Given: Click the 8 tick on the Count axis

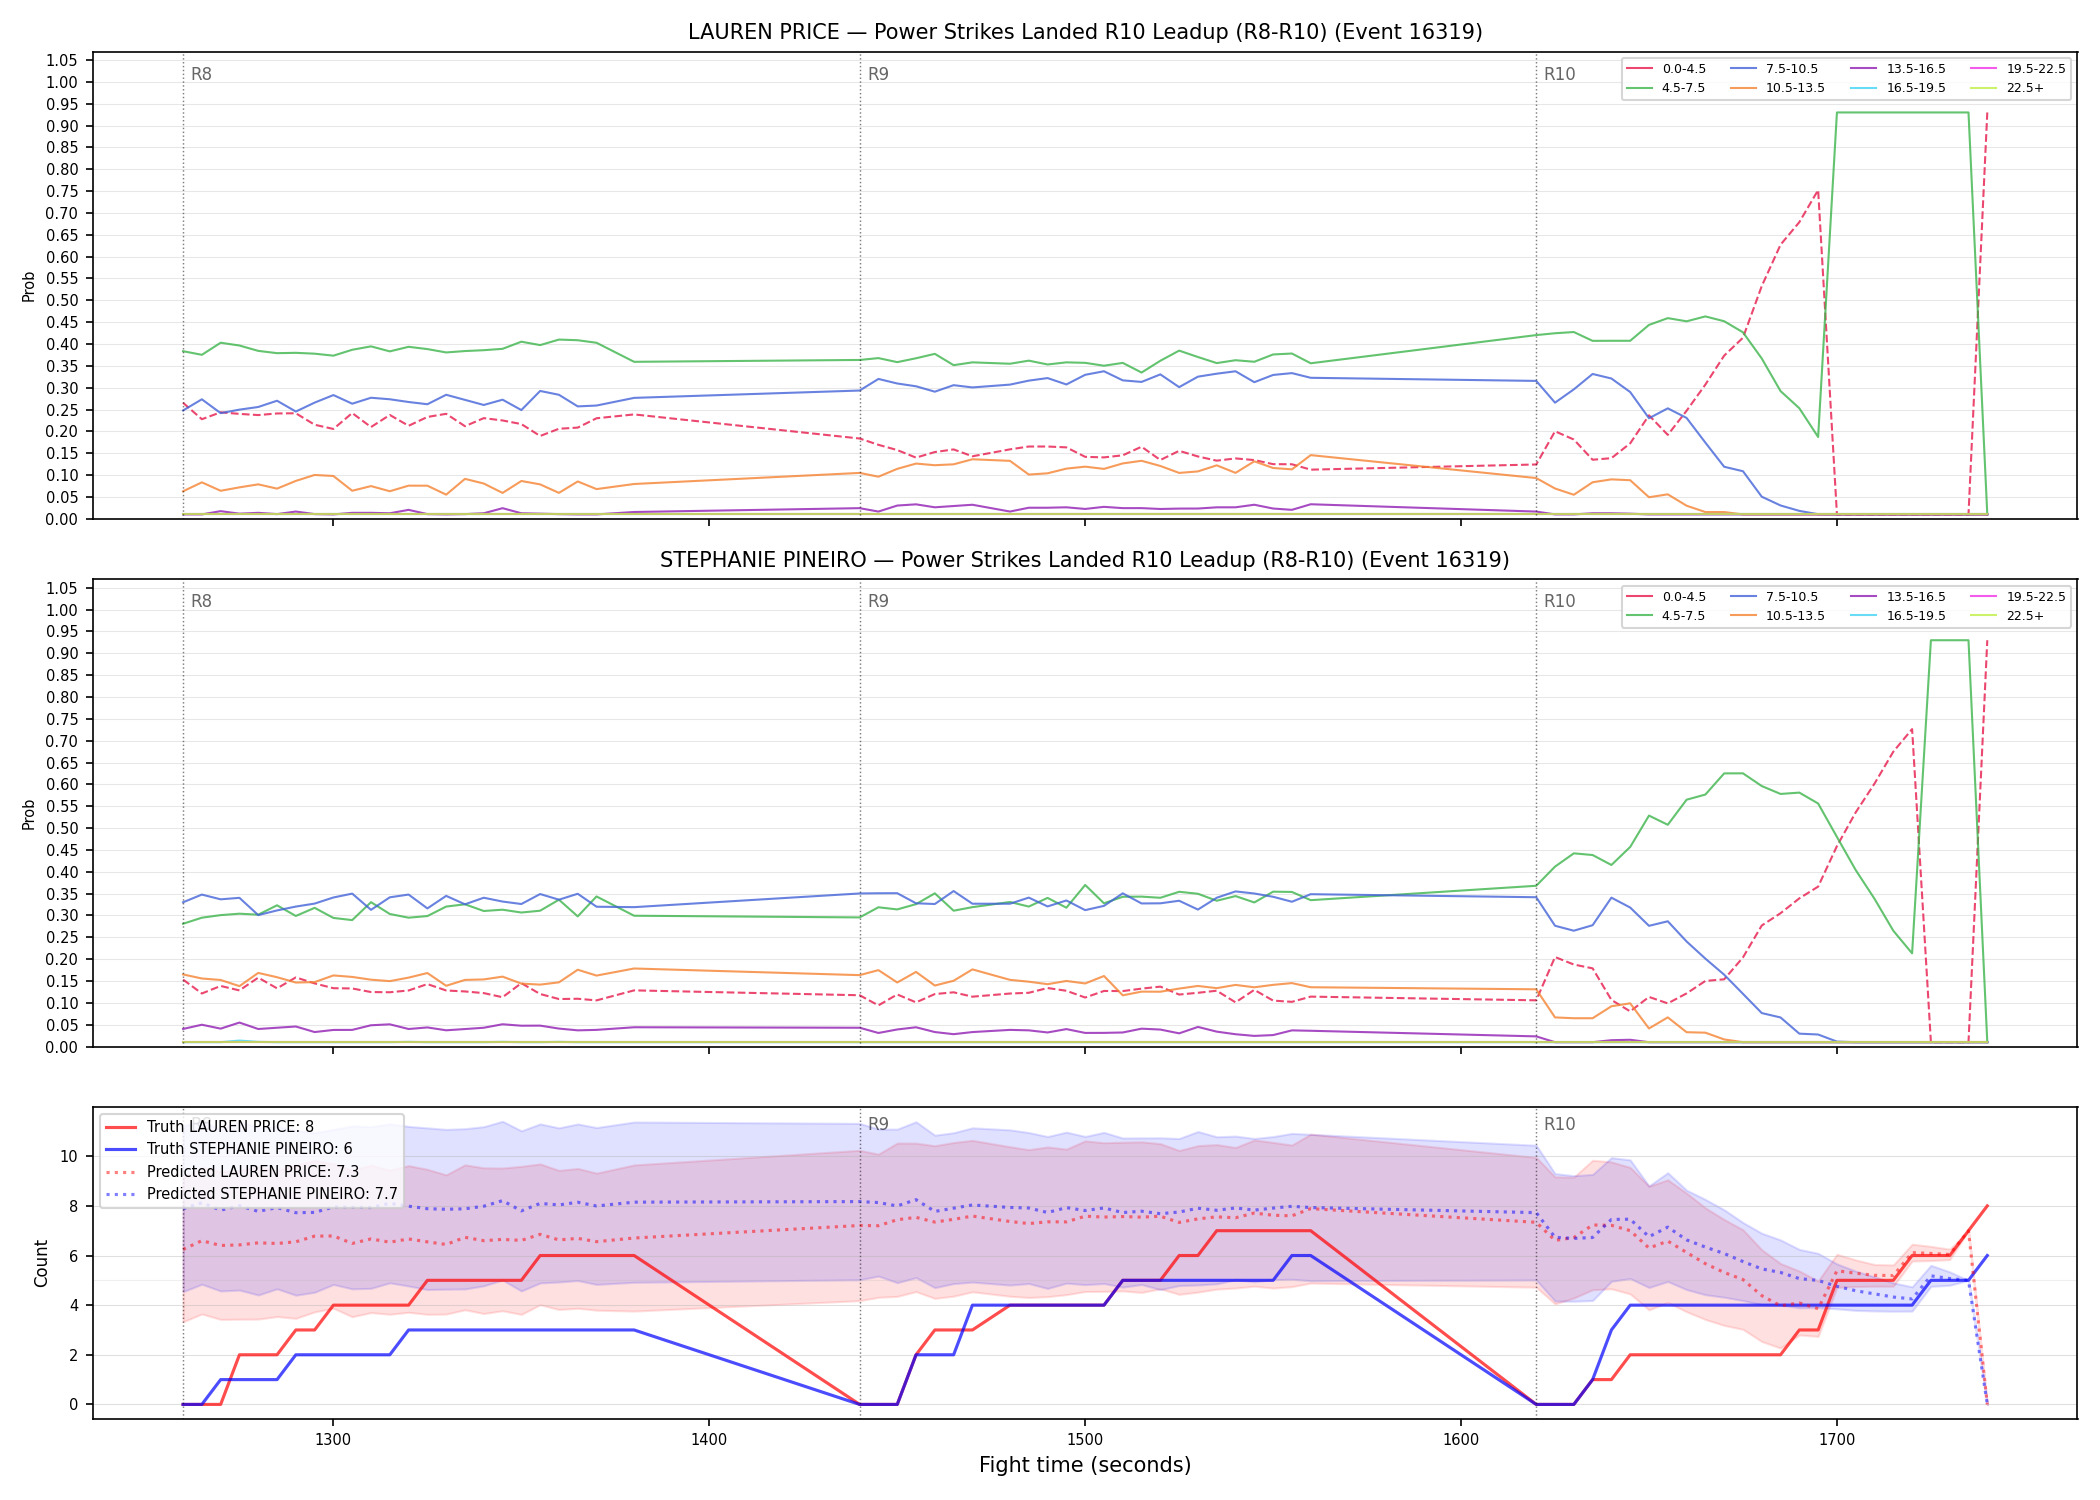Looking at the screenshot, I should [x=73, y=1206].
